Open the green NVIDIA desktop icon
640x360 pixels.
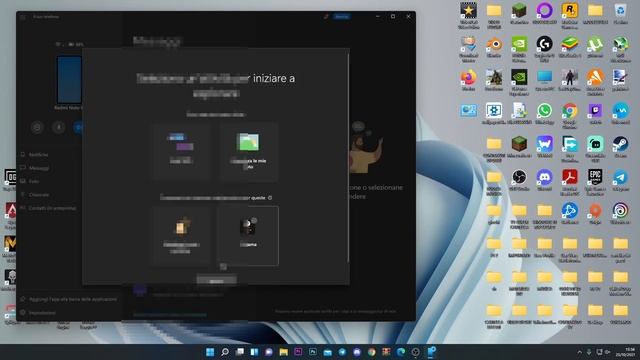[x=519, y=44]
